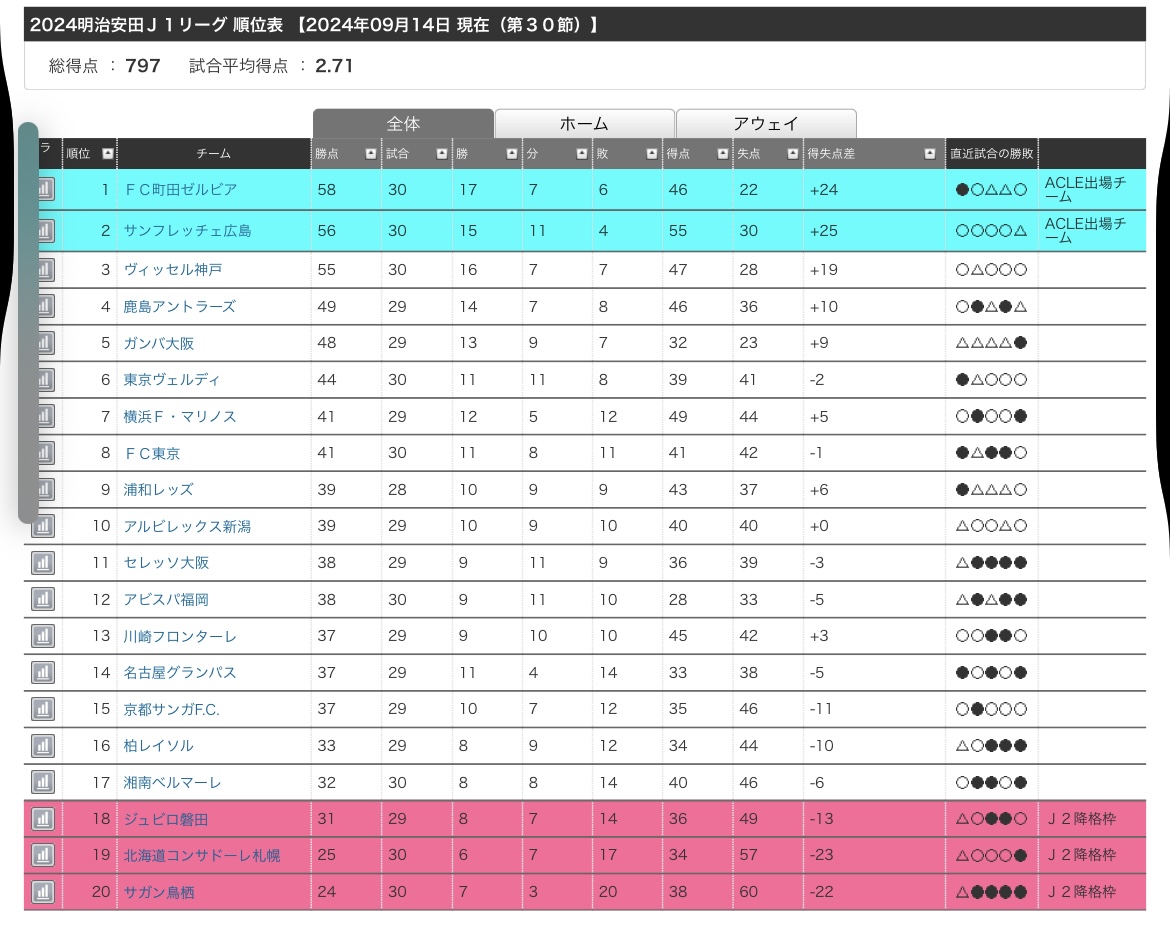Open the graph icon for アビスパ福岡
This screenshot has height=940, width=1170.
pos(42,600)
